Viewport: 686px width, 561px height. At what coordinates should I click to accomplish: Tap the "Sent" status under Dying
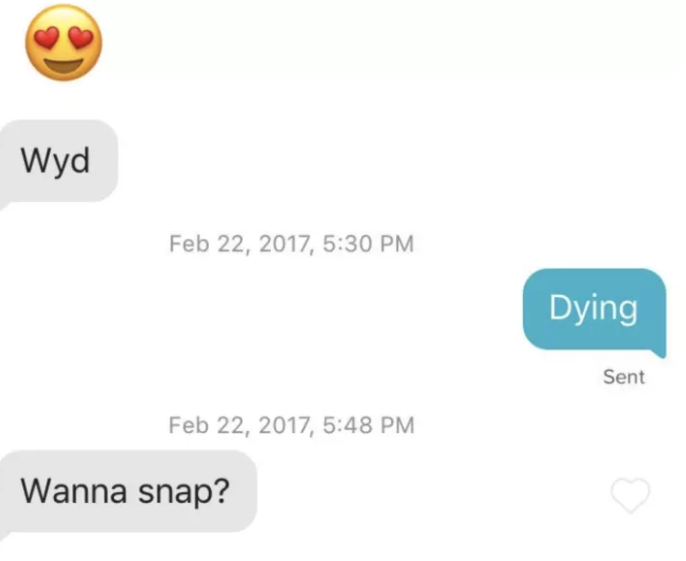tap(623, 377)
